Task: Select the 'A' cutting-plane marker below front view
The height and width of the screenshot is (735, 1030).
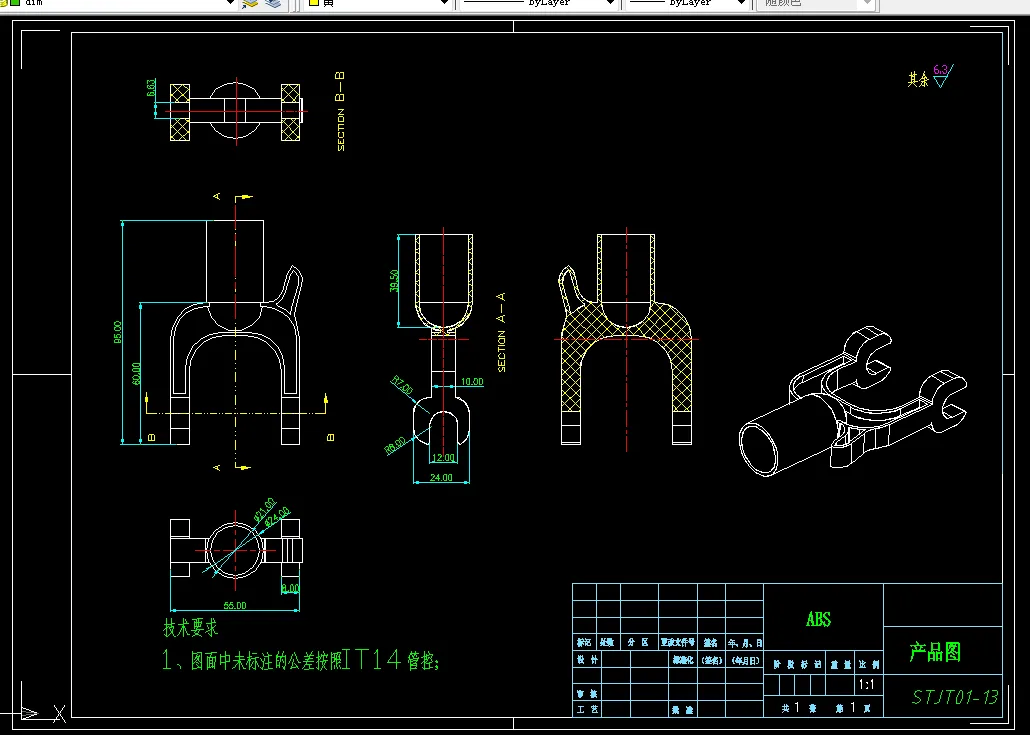Action: (217, 468)
